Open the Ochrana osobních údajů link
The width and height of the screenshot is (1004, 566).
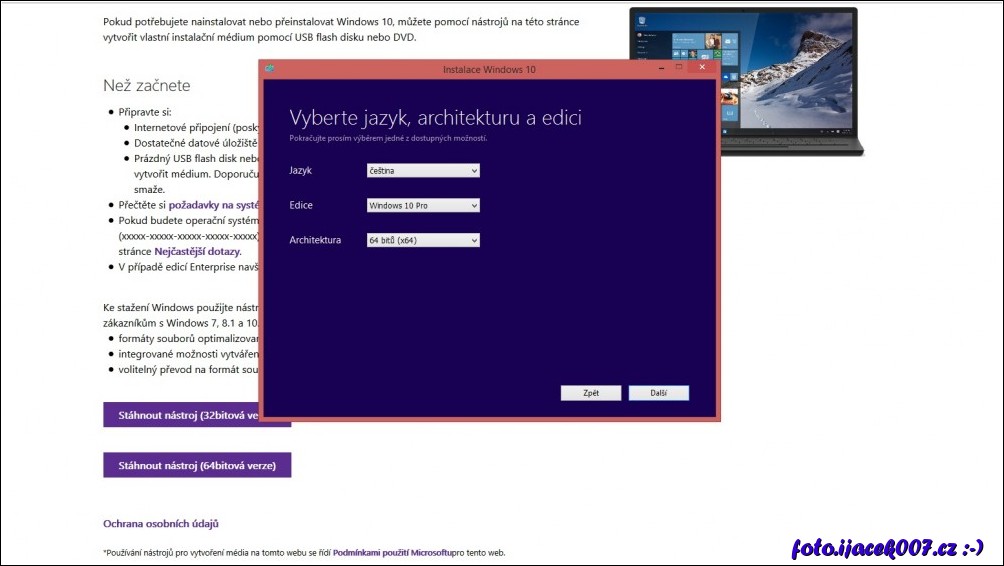point(160,523)
